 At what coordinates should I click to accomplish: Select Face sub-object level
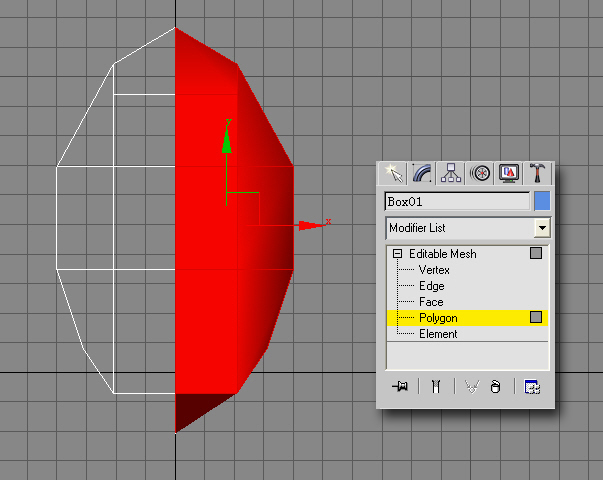431,302
